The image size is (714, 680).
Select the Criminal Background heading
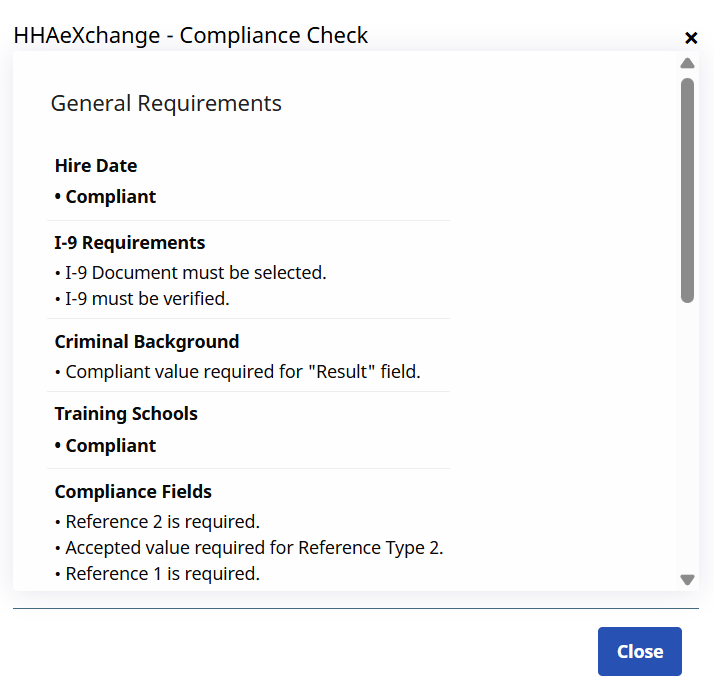coord(147,342)
